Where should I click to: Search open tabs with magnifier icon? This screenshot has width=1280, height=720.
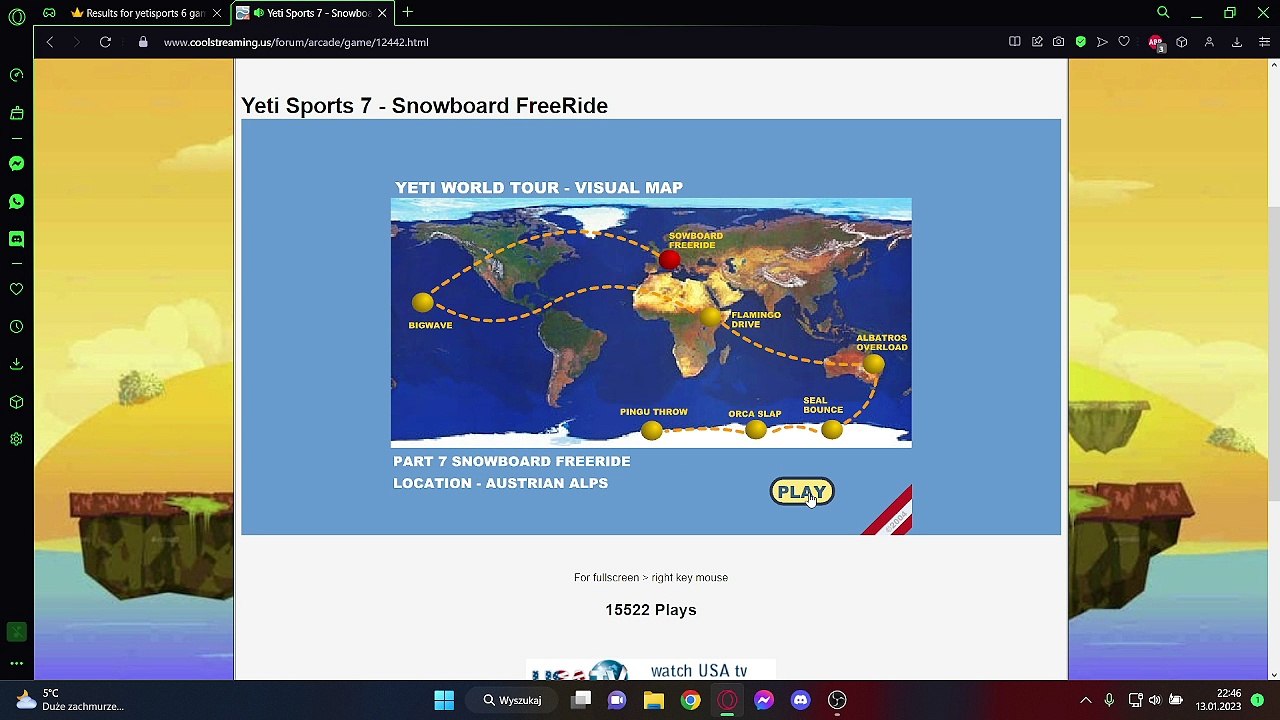(1163, 13)
